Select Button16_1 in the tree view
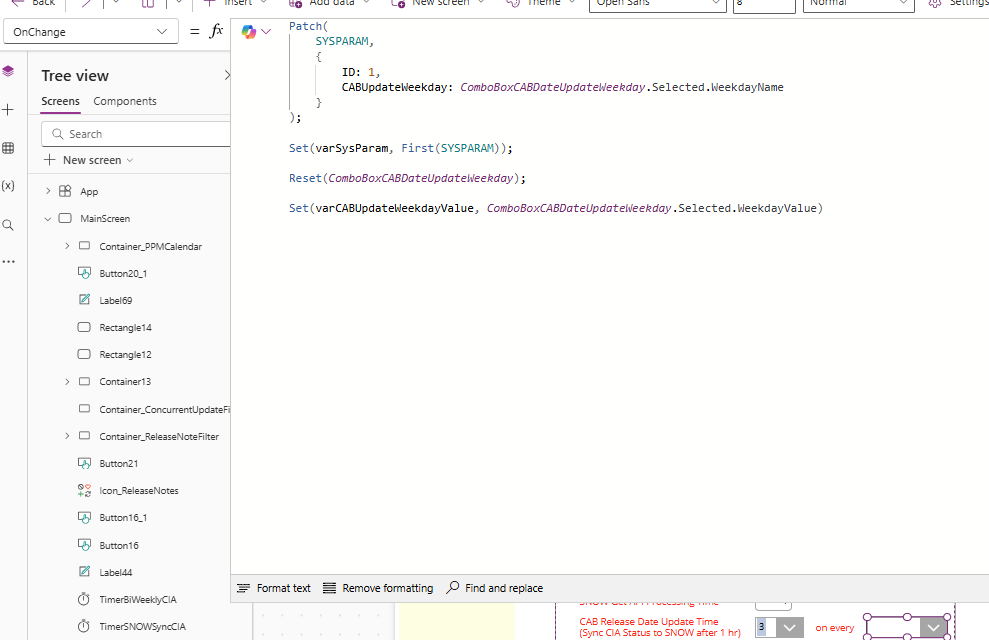 123,518
